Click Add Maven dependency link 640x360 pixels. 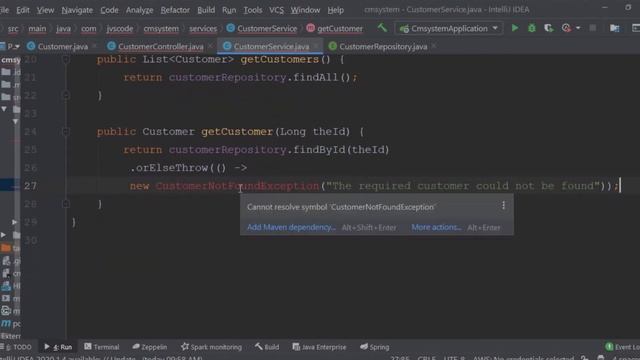[x=291, y=227]
